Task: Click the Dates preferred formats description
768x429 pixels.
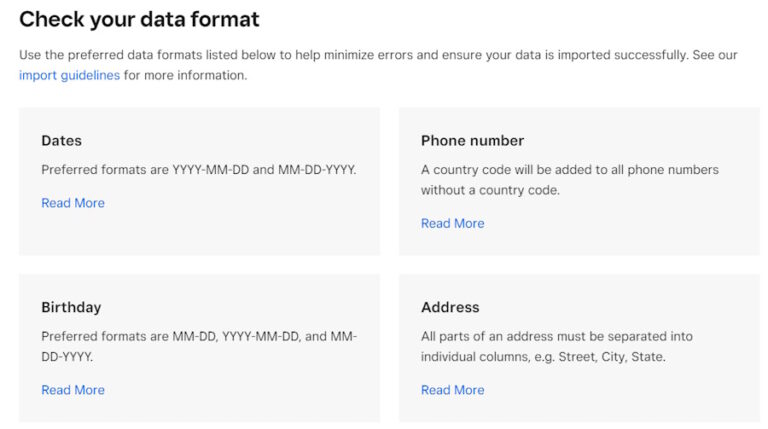Action: 198,170
